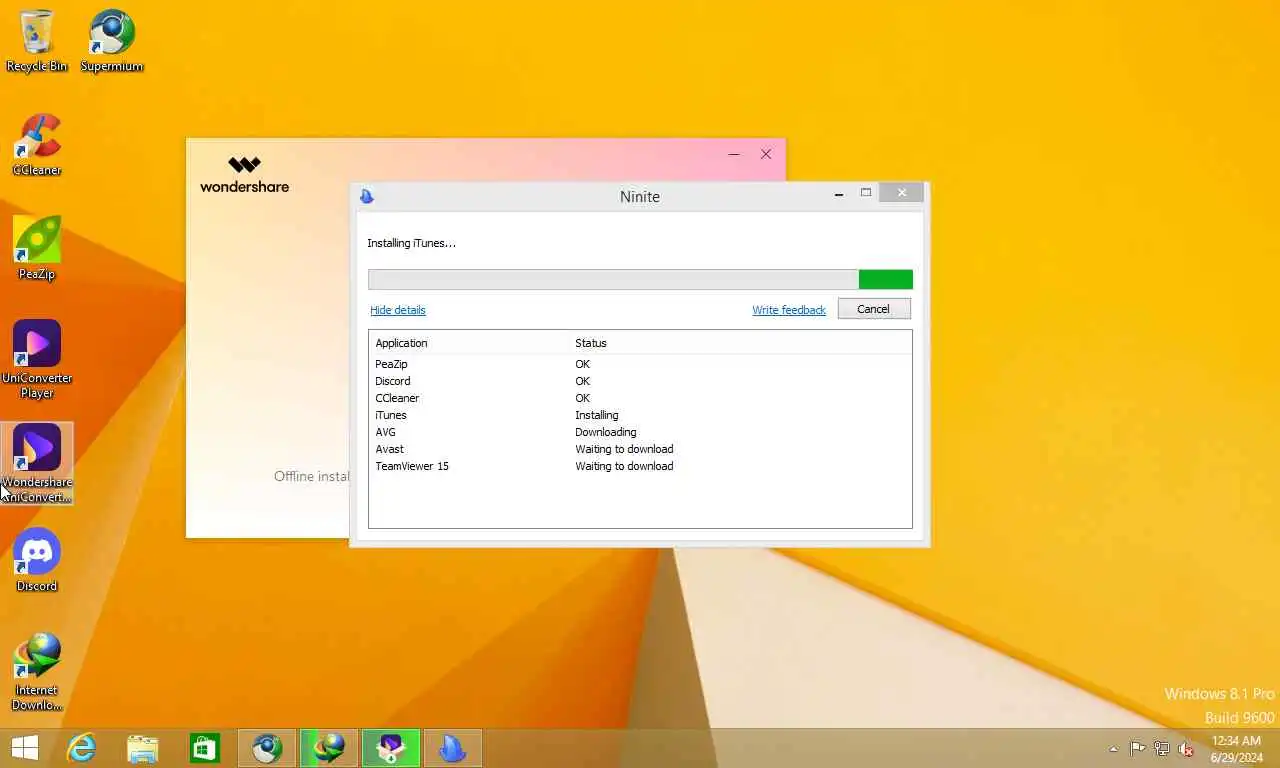
Task: Cancel the Ninite installation
Action: coord(874,309)
